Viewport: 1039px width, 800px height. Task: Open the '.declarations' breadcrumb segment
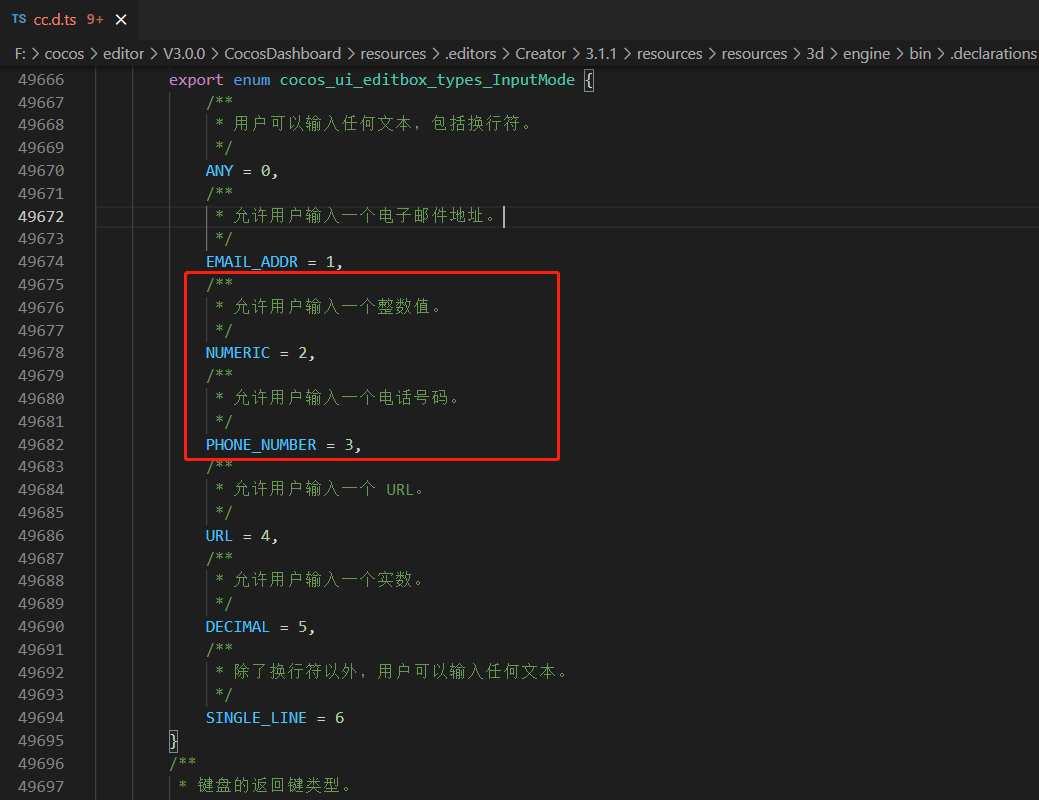click(x=994, y=54)
